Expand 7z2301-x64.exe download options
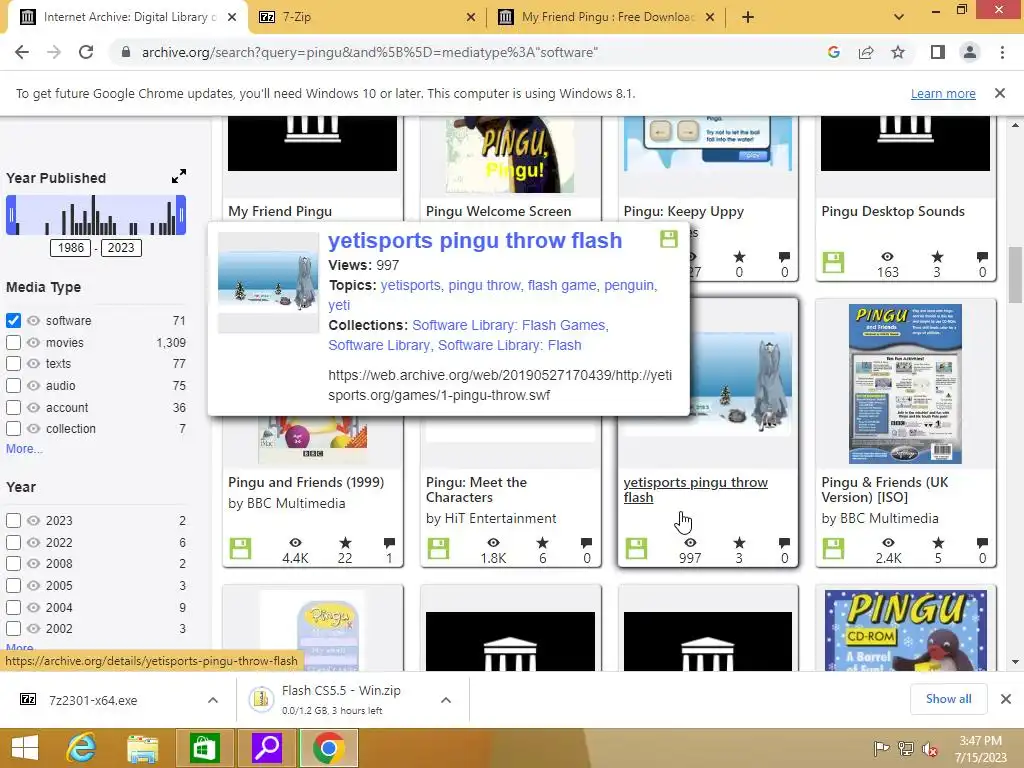The image size is (1024, 768). pos(213,700)
